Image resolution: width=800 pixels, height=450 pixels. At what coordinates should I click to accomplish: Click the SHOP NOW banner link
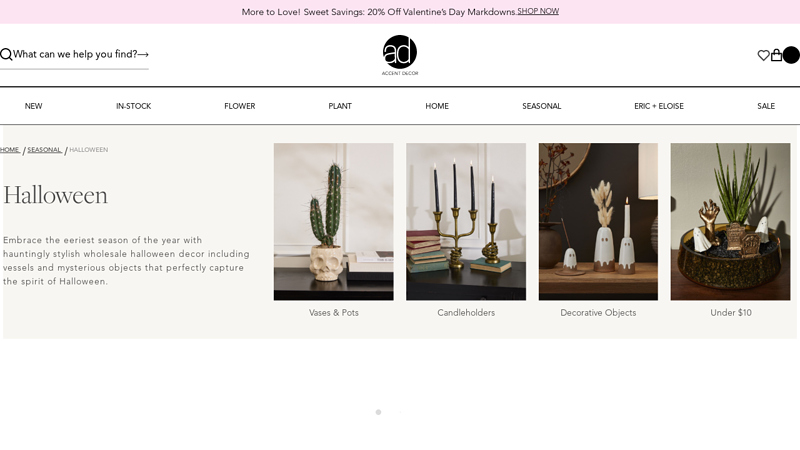tap(538, 11)
